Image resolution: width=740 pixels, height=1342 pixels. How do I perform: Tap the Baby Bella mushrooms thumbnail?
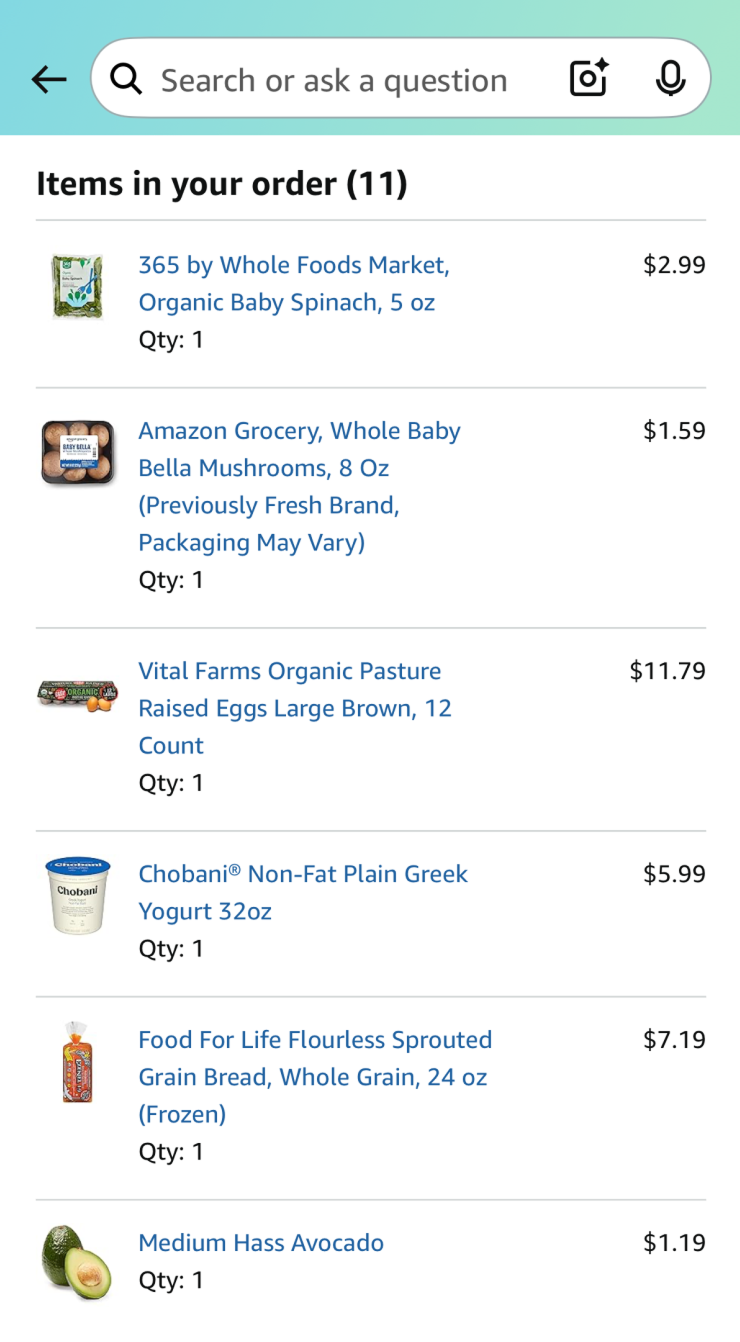77,453
